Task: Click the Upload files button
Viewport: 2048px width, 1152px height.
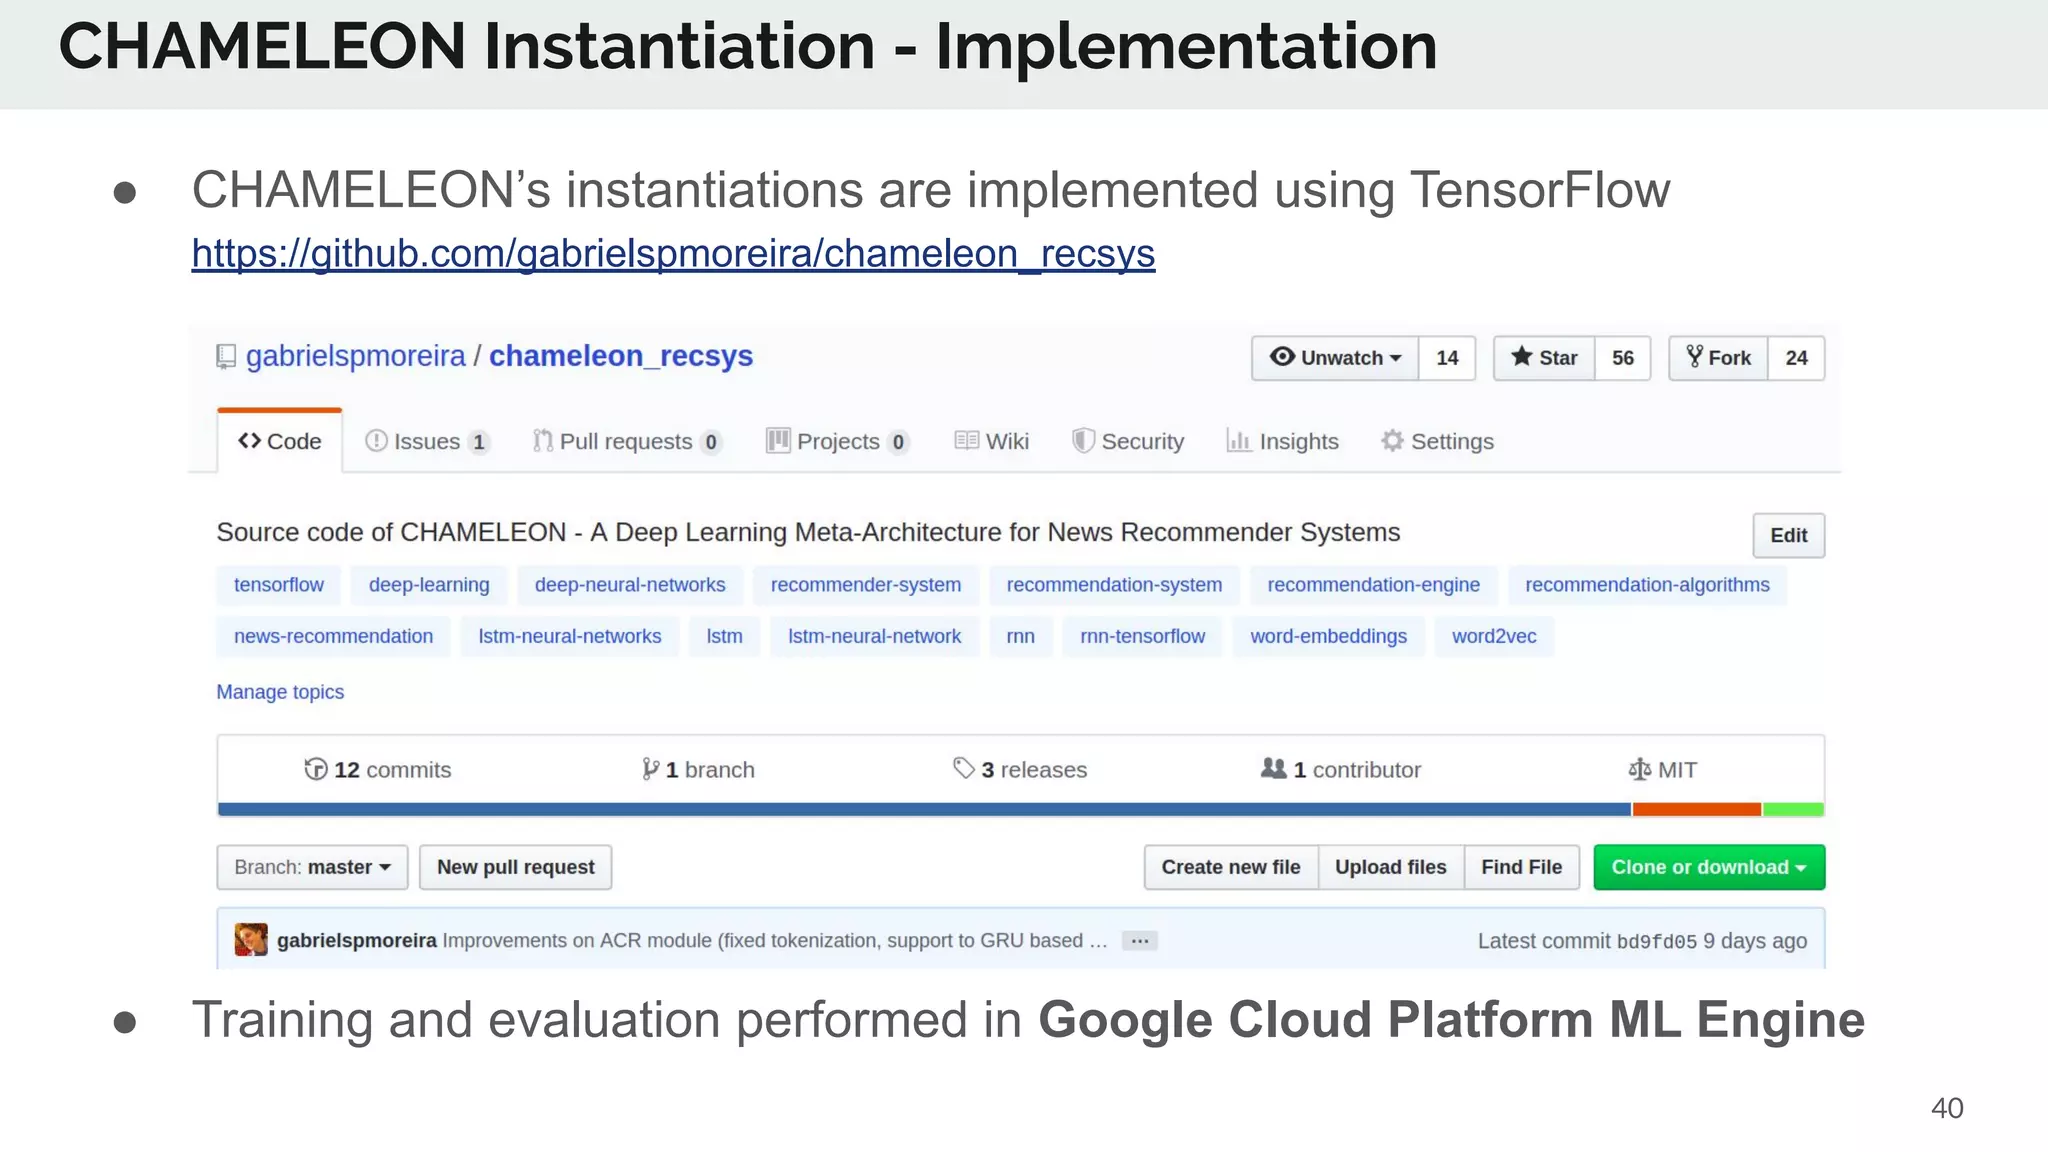Action: tap(1391, 867)
